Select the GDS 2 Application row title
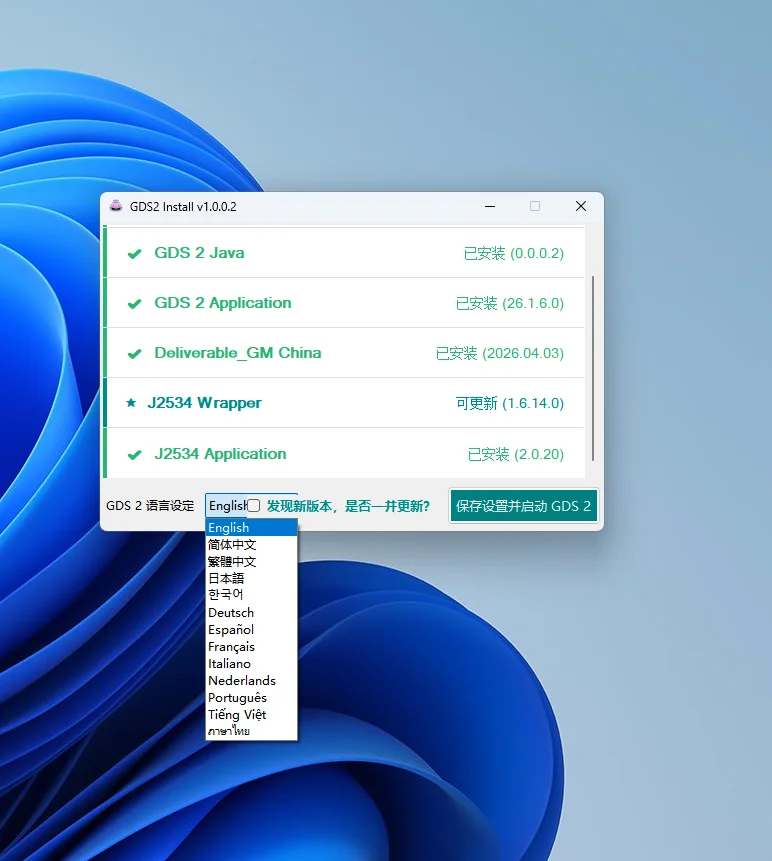772x861 pixels. click(223, 303)
